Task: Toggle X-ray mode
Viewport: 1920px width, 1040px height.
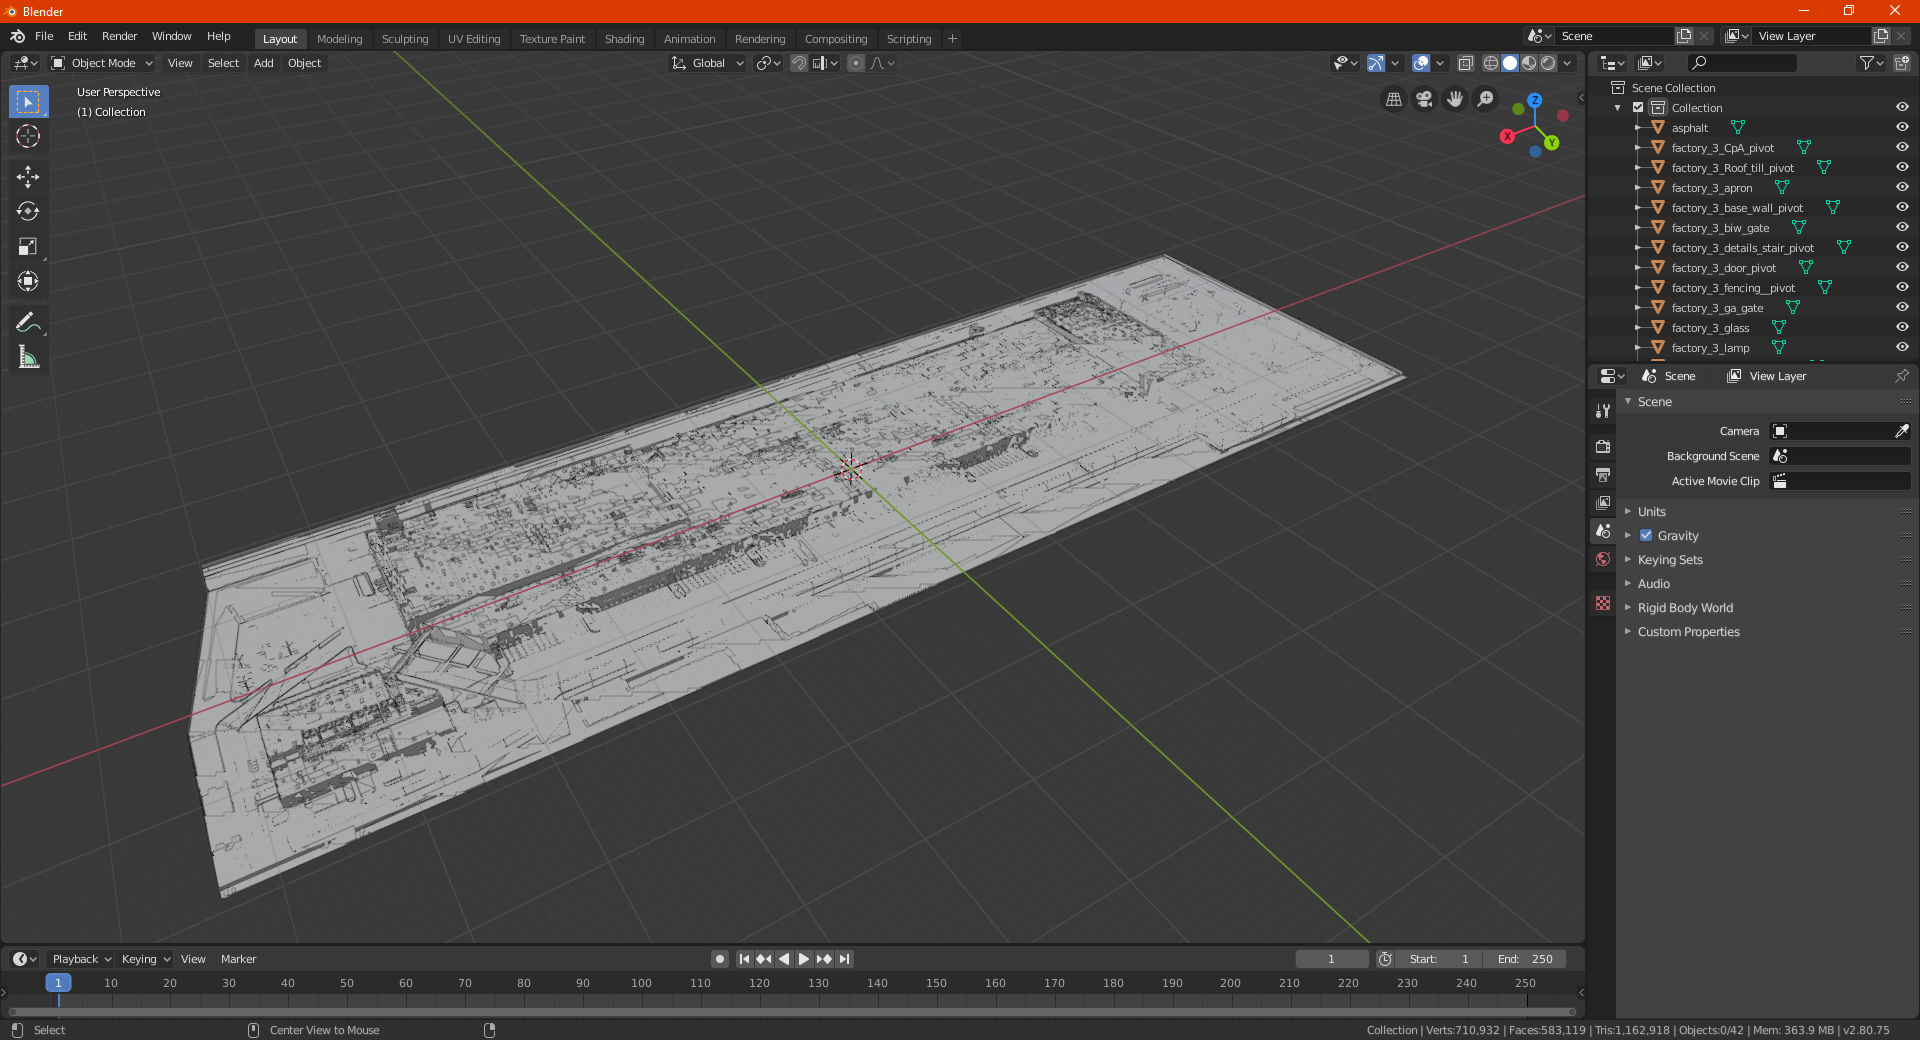Action: pos(1466,63)
